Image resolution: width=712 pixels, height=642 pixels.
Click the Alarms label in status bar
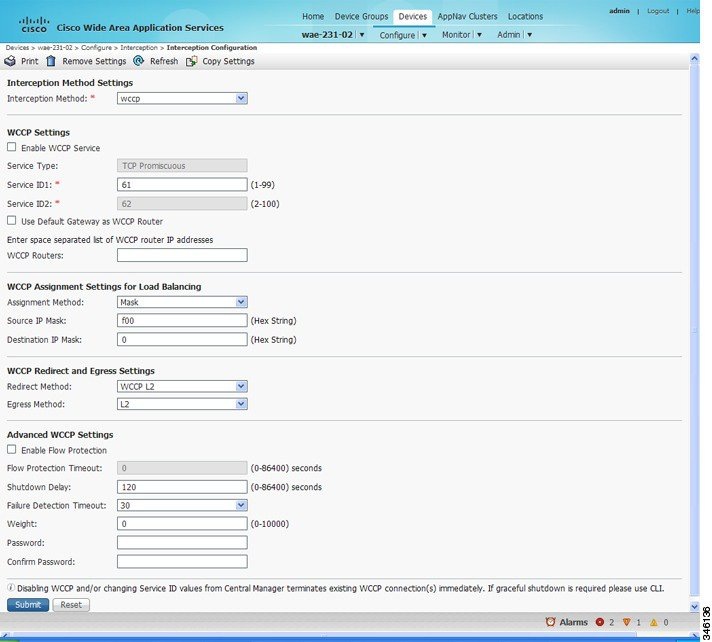[x=574, y=622]
